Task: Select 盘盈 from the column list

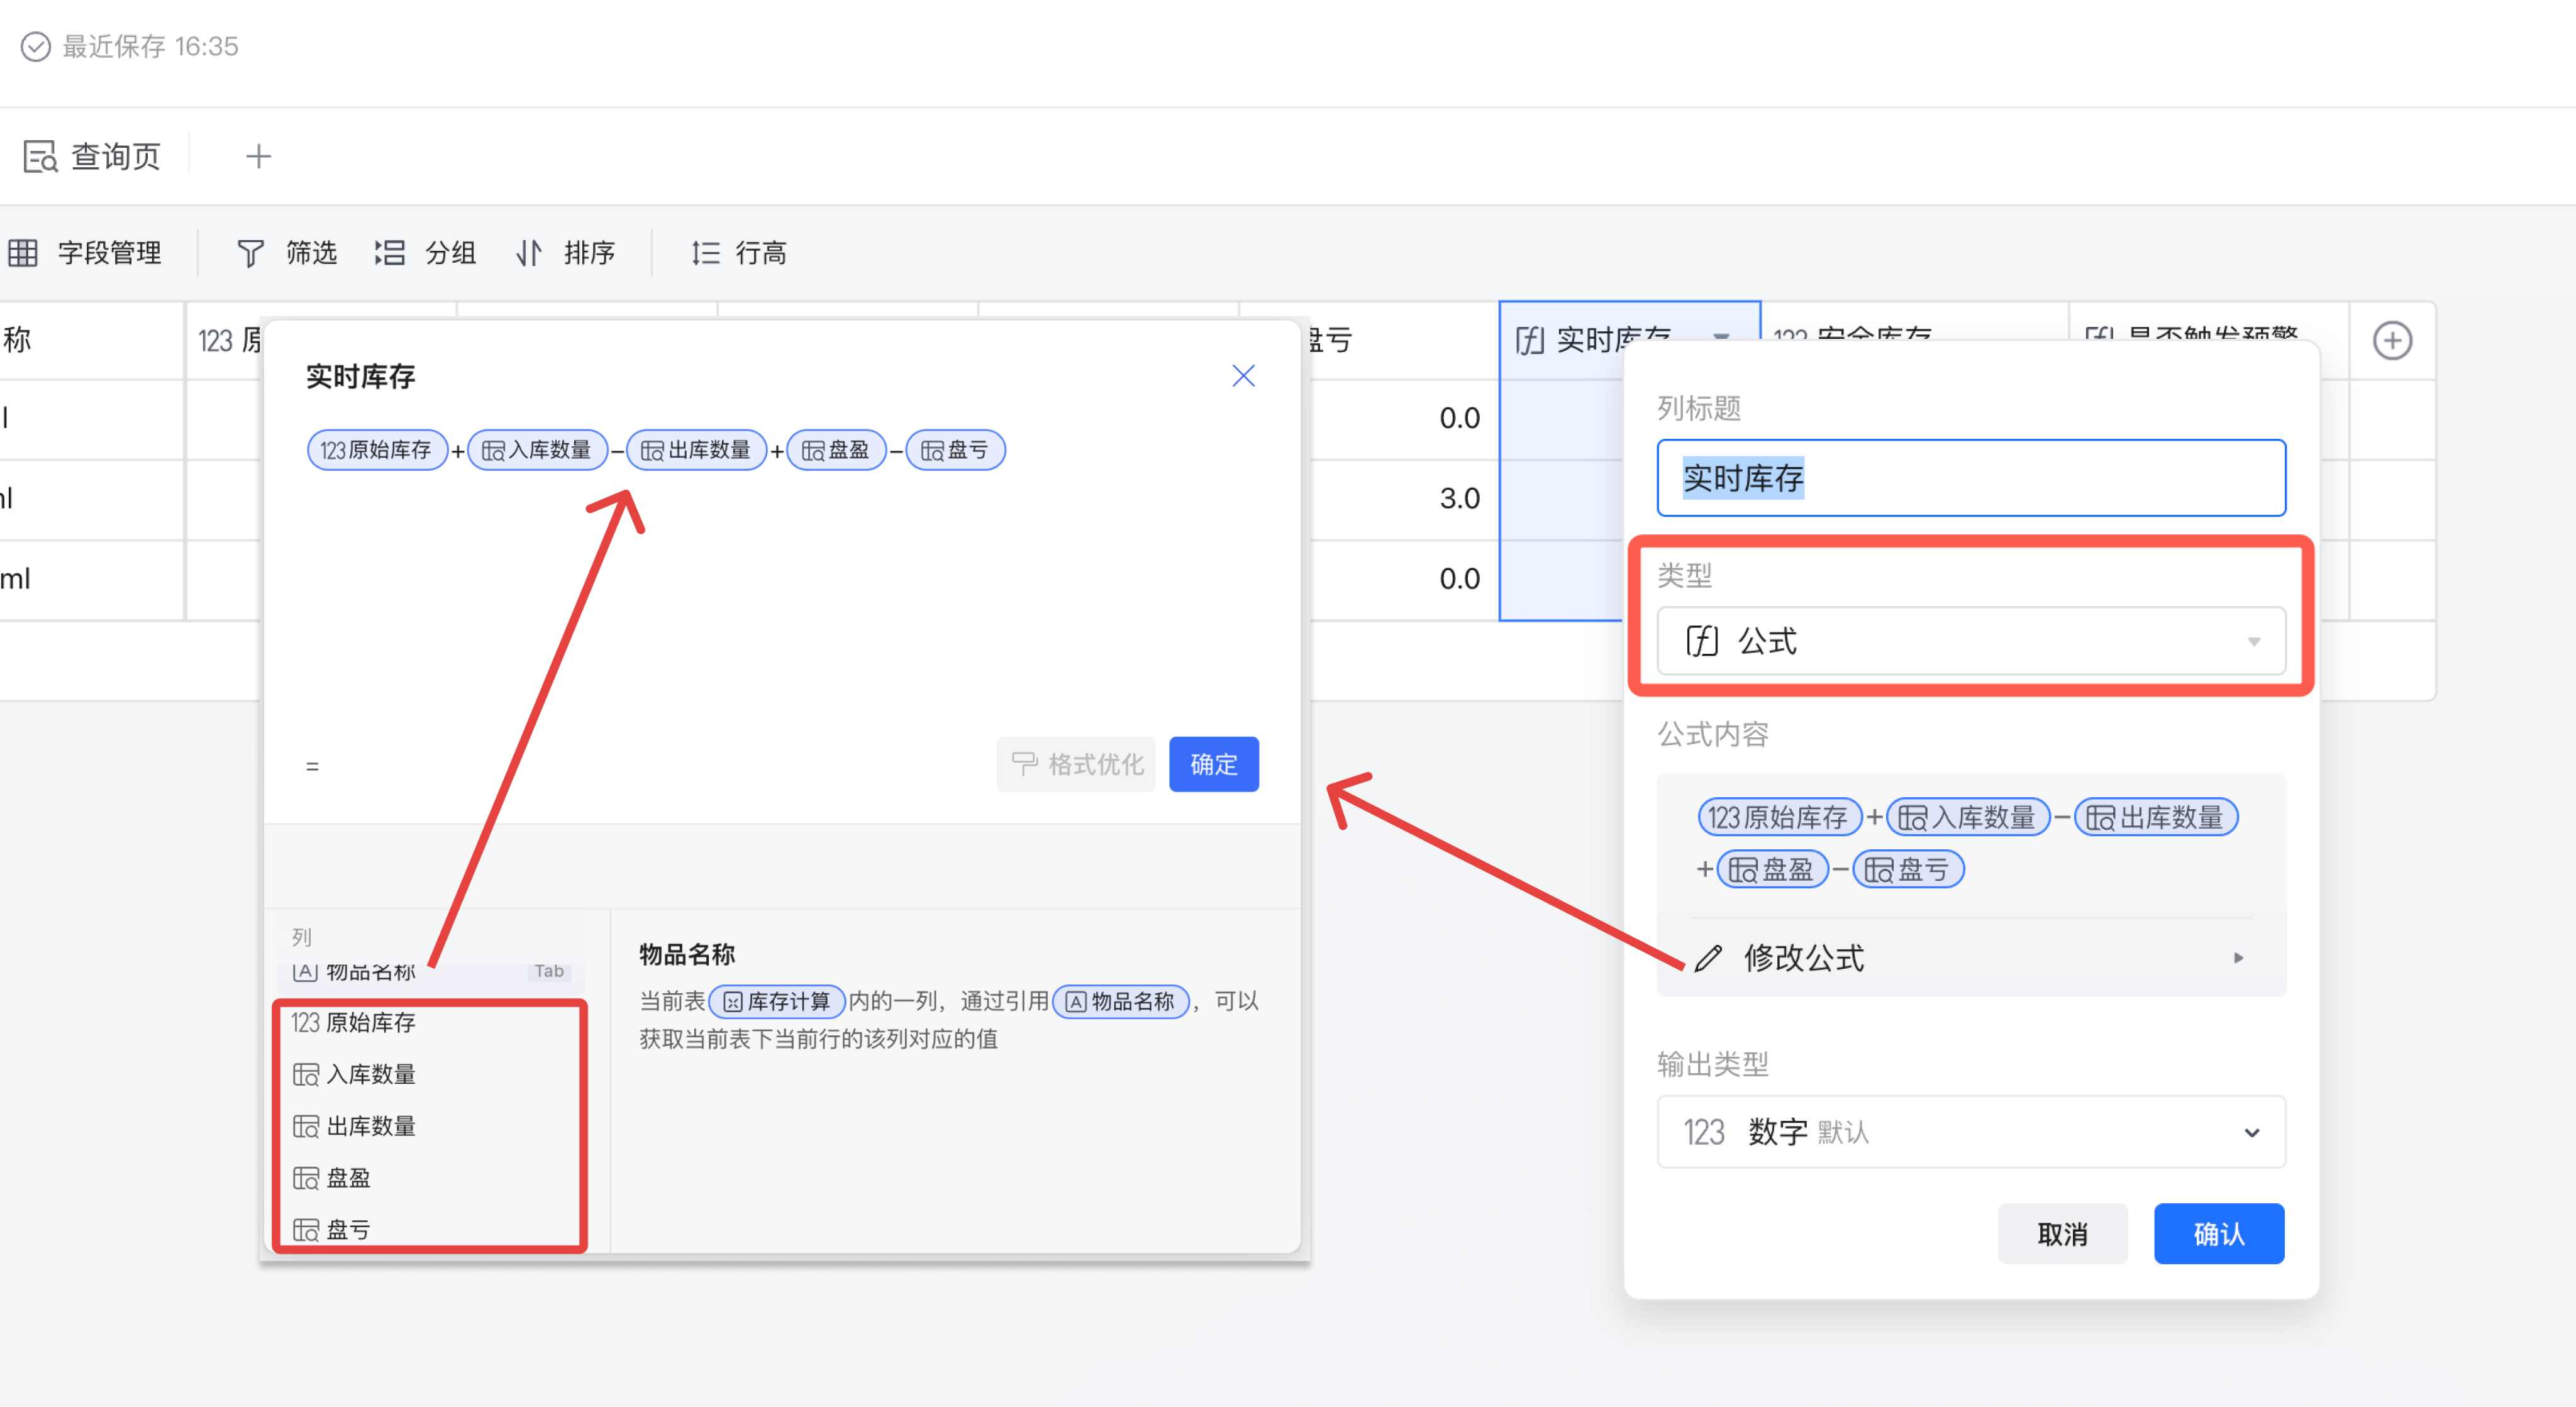Action: coord(348,1178)
